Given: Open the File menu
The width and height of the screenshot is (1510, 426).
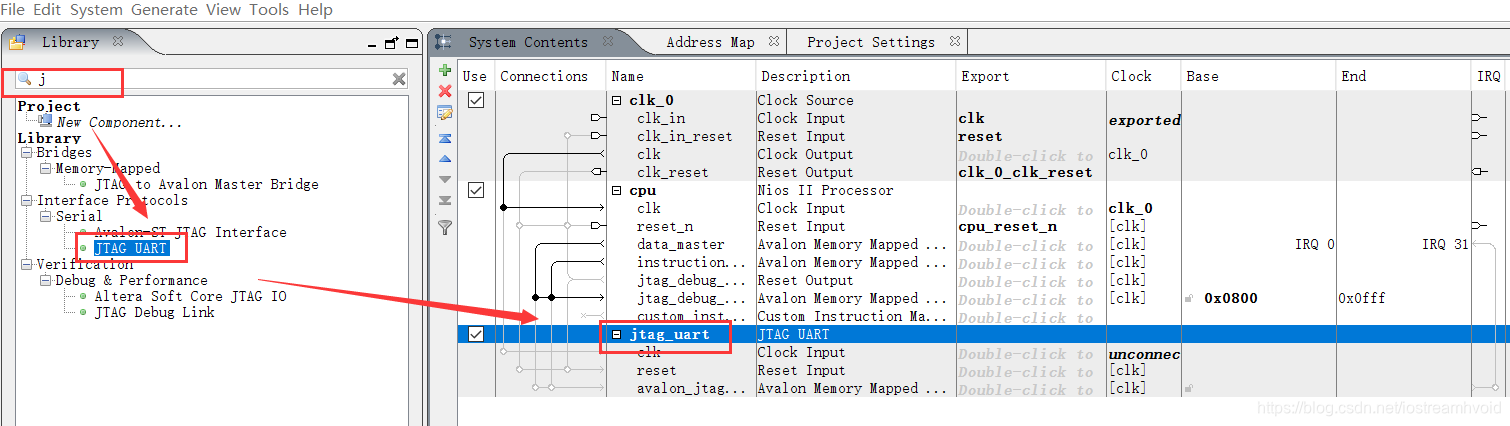Looking at the screenshot, I should point(13,10).
